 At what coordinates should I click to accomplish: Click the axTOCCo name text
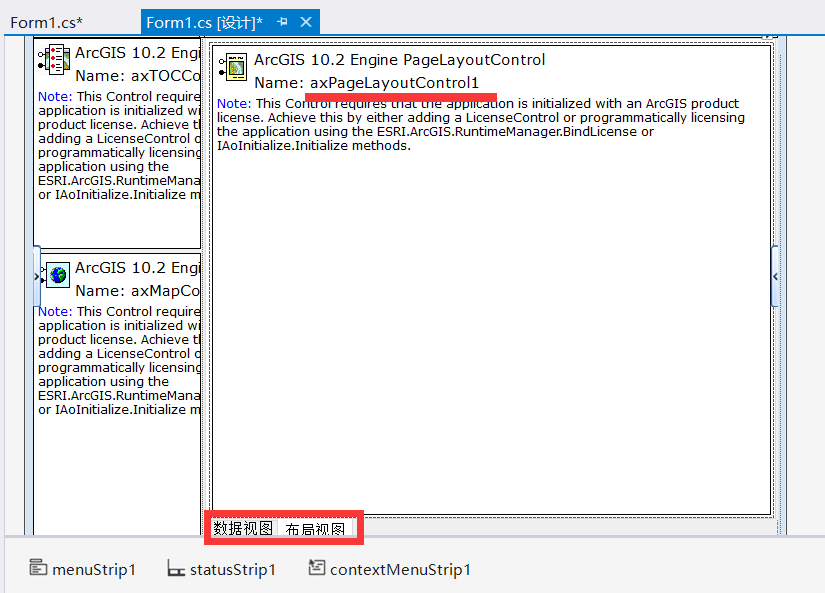tap(166, 76)
